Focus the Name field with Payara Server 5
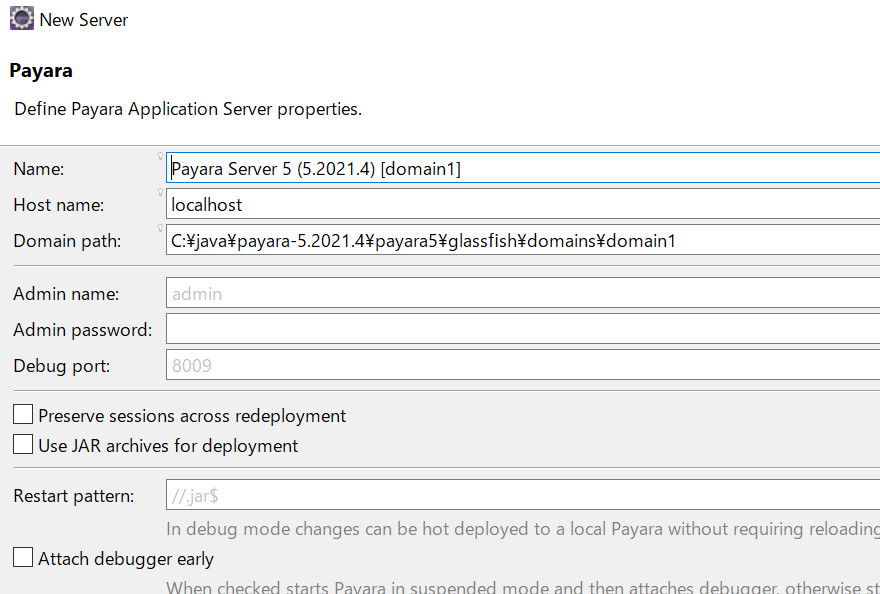 523,168
